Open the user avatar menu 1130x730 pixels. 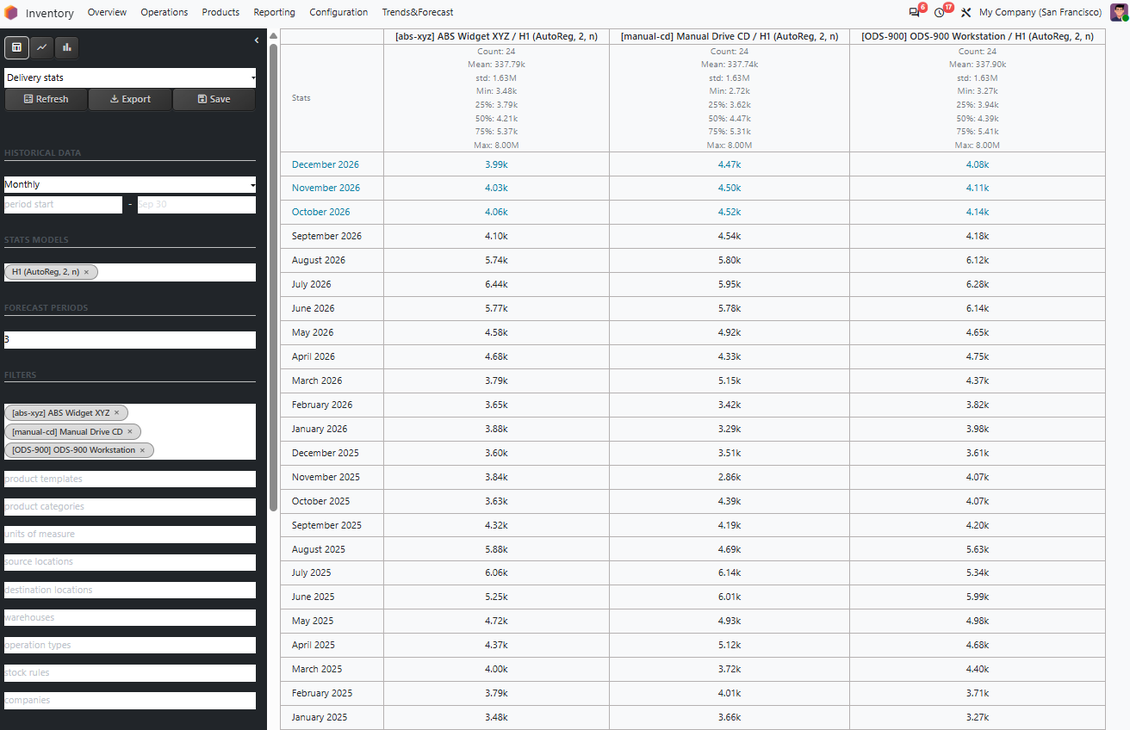(x=1118, y=12)
